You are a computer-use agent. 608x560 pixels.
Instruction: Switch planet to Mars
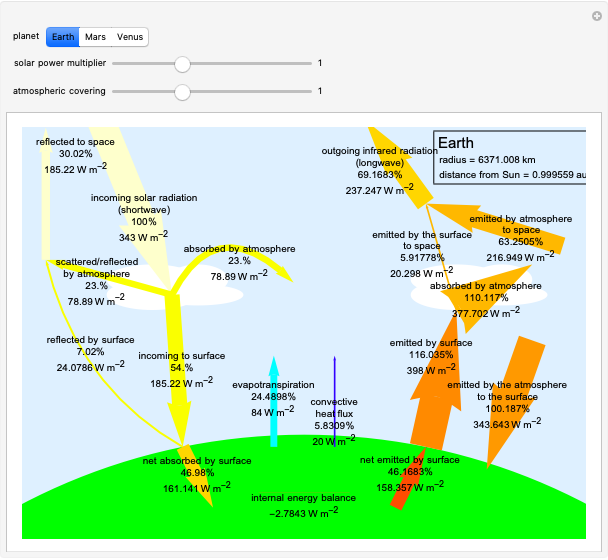(x=96, y=37)
